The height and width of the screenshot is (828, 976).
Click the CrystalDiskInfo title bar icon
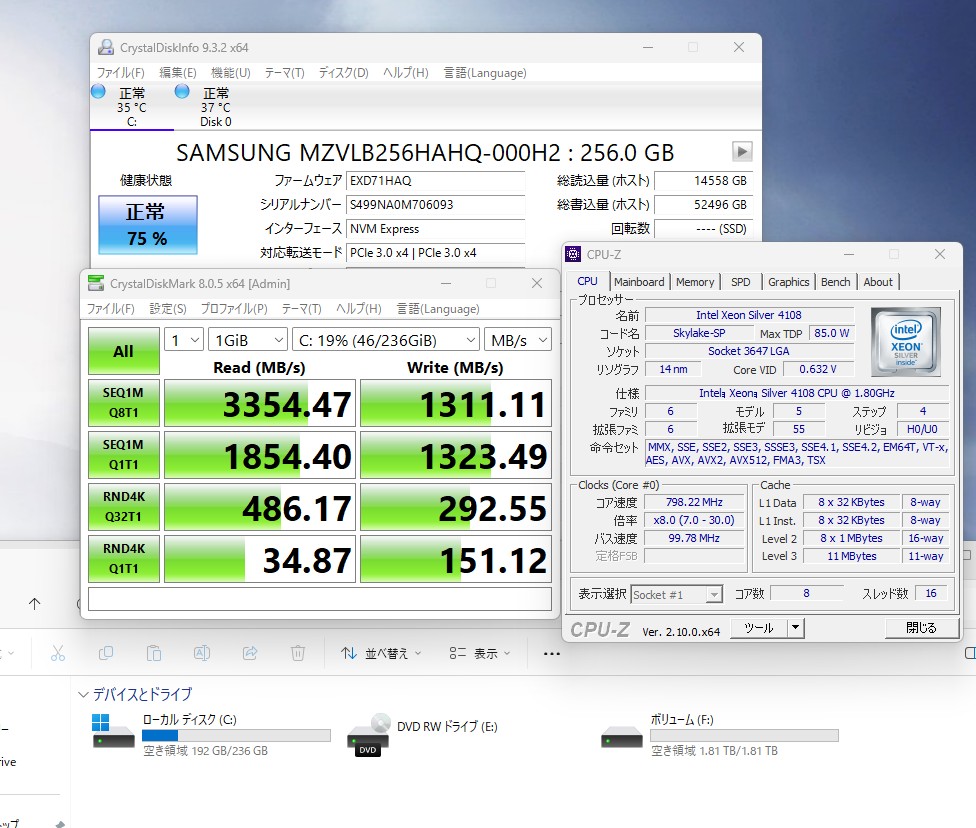[x=106, y=47]
